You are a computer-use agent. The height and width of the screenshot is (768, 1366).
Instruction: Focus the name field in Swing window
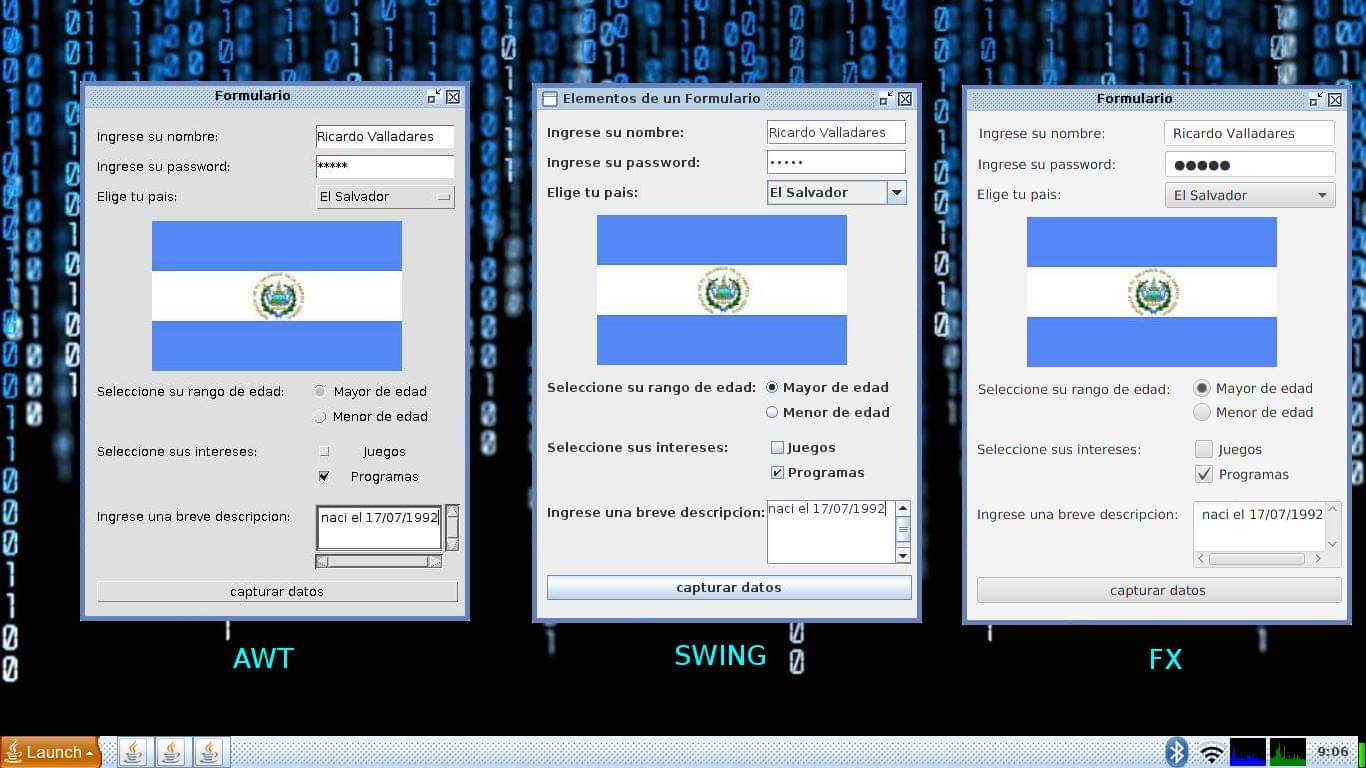click(836, 132)
